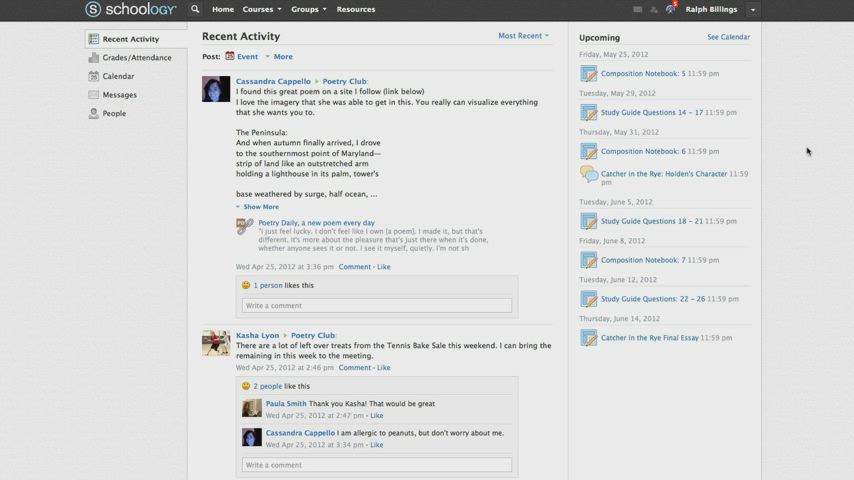Open the Courses dropdown menu
The height and width of the screenshot is (480, 854).
261,9
